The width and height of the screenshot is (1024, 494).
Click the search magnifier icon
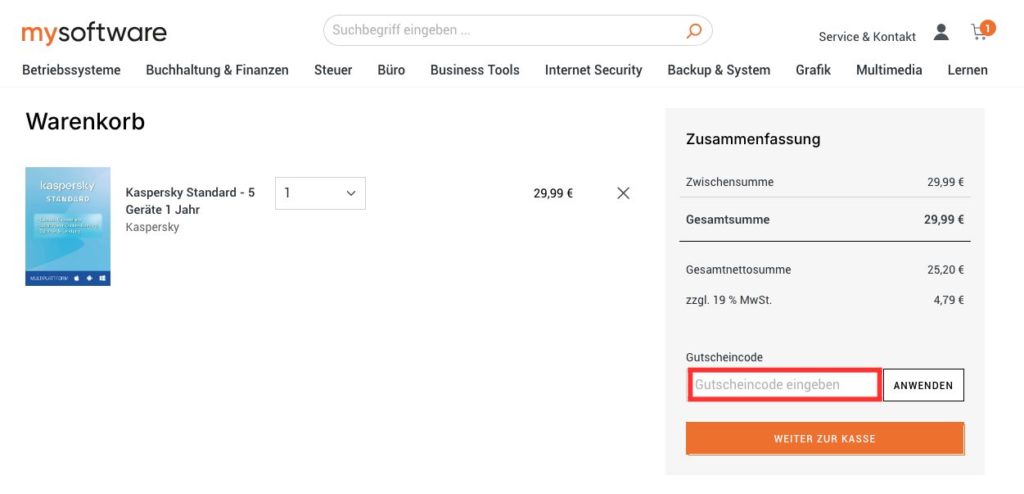[x=694, y=31]
